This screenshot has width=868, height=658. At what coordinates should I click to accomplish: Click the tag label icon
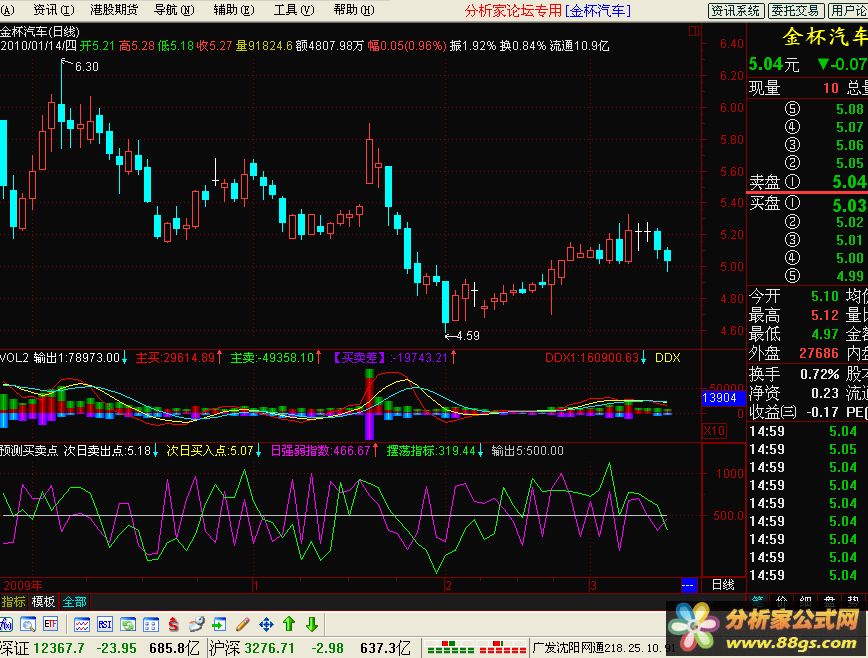pos(197,625)
